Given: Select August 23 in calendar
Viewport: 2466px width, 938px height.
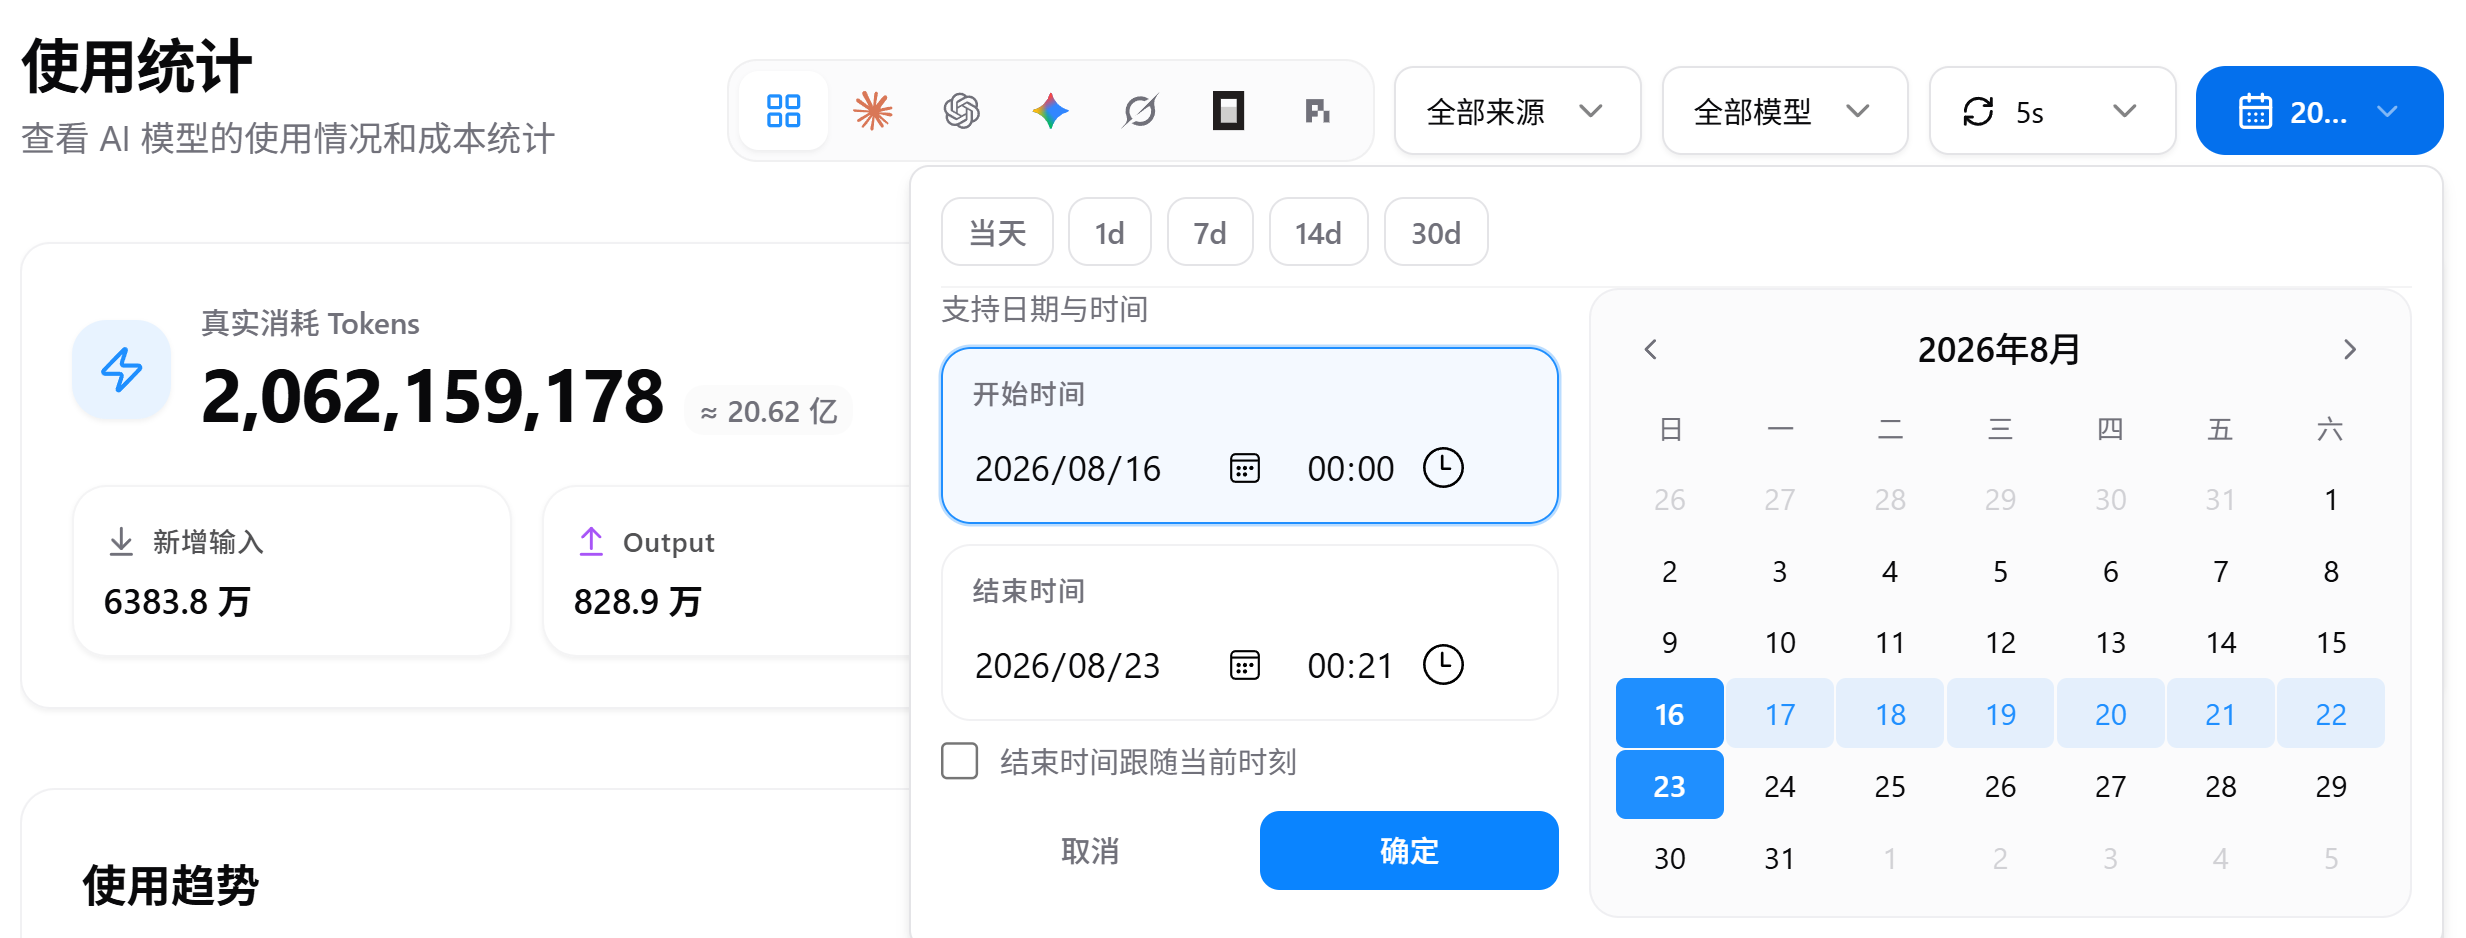Looking at the screenshot, I should [1669, 786].
